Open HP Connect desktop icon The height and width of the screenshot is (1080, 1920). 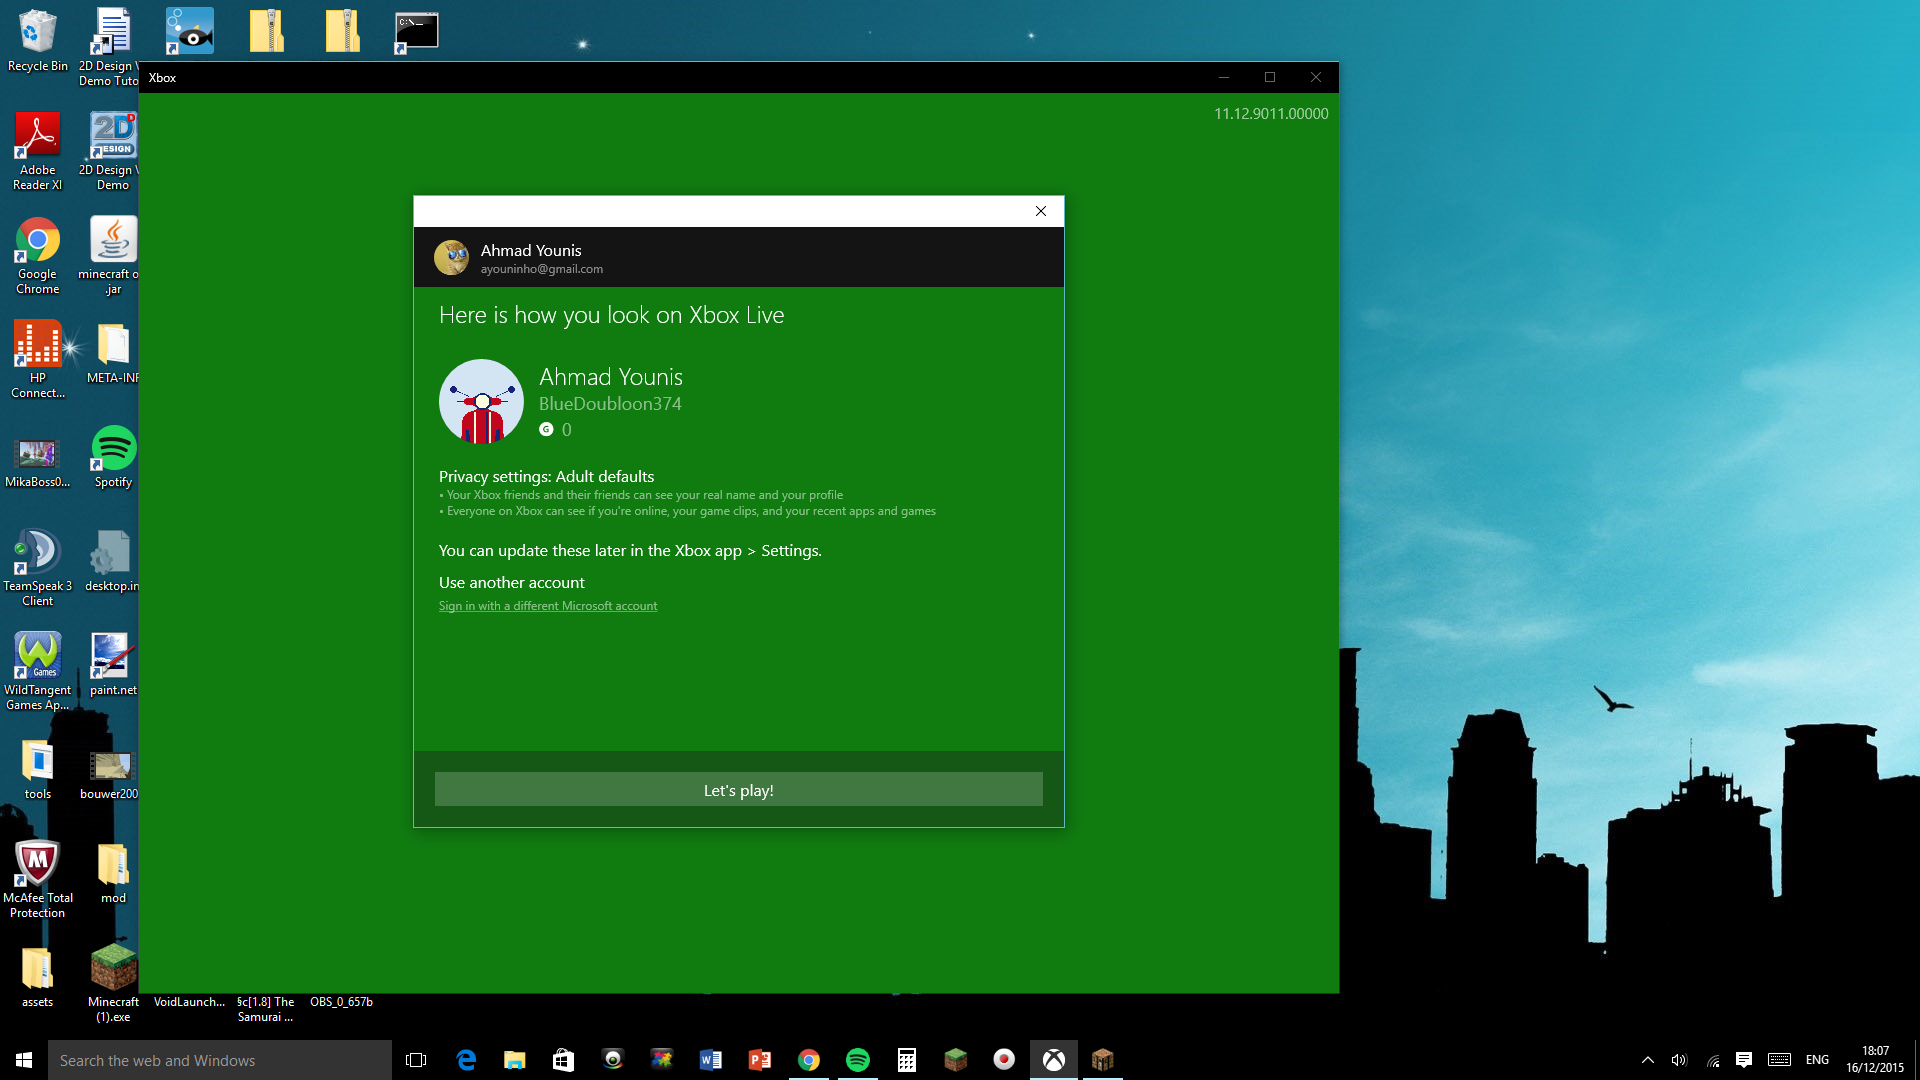(x=38, y=360)
